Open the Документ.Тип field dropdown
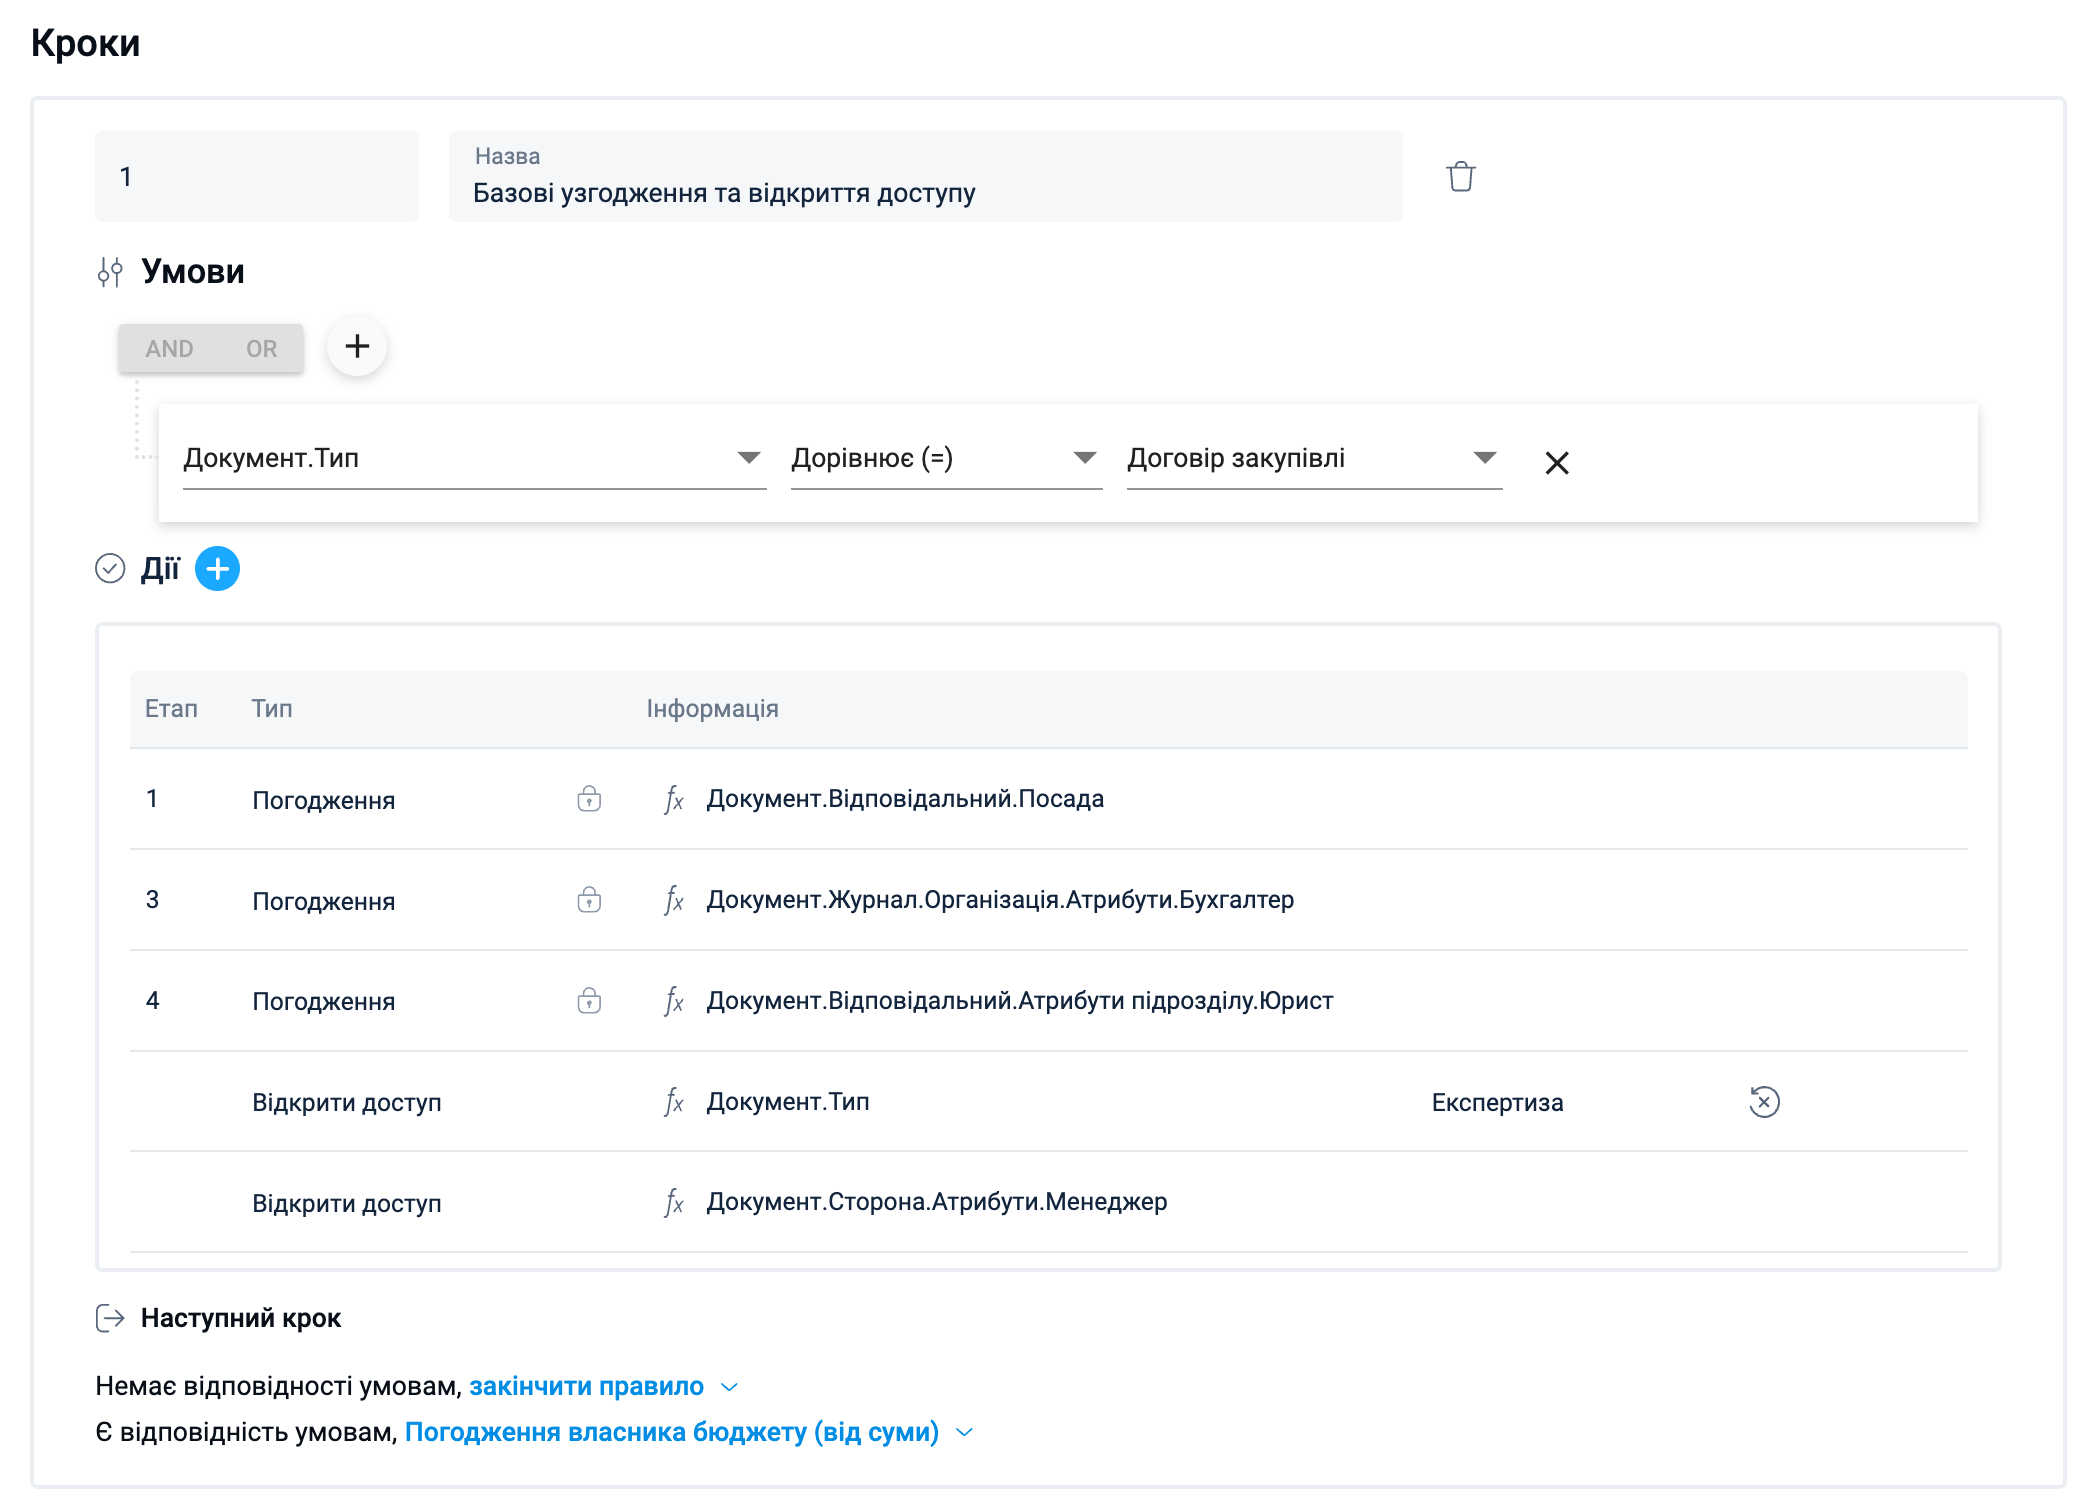This screenshot has height=1508, width=2092. tap(748, 458)
